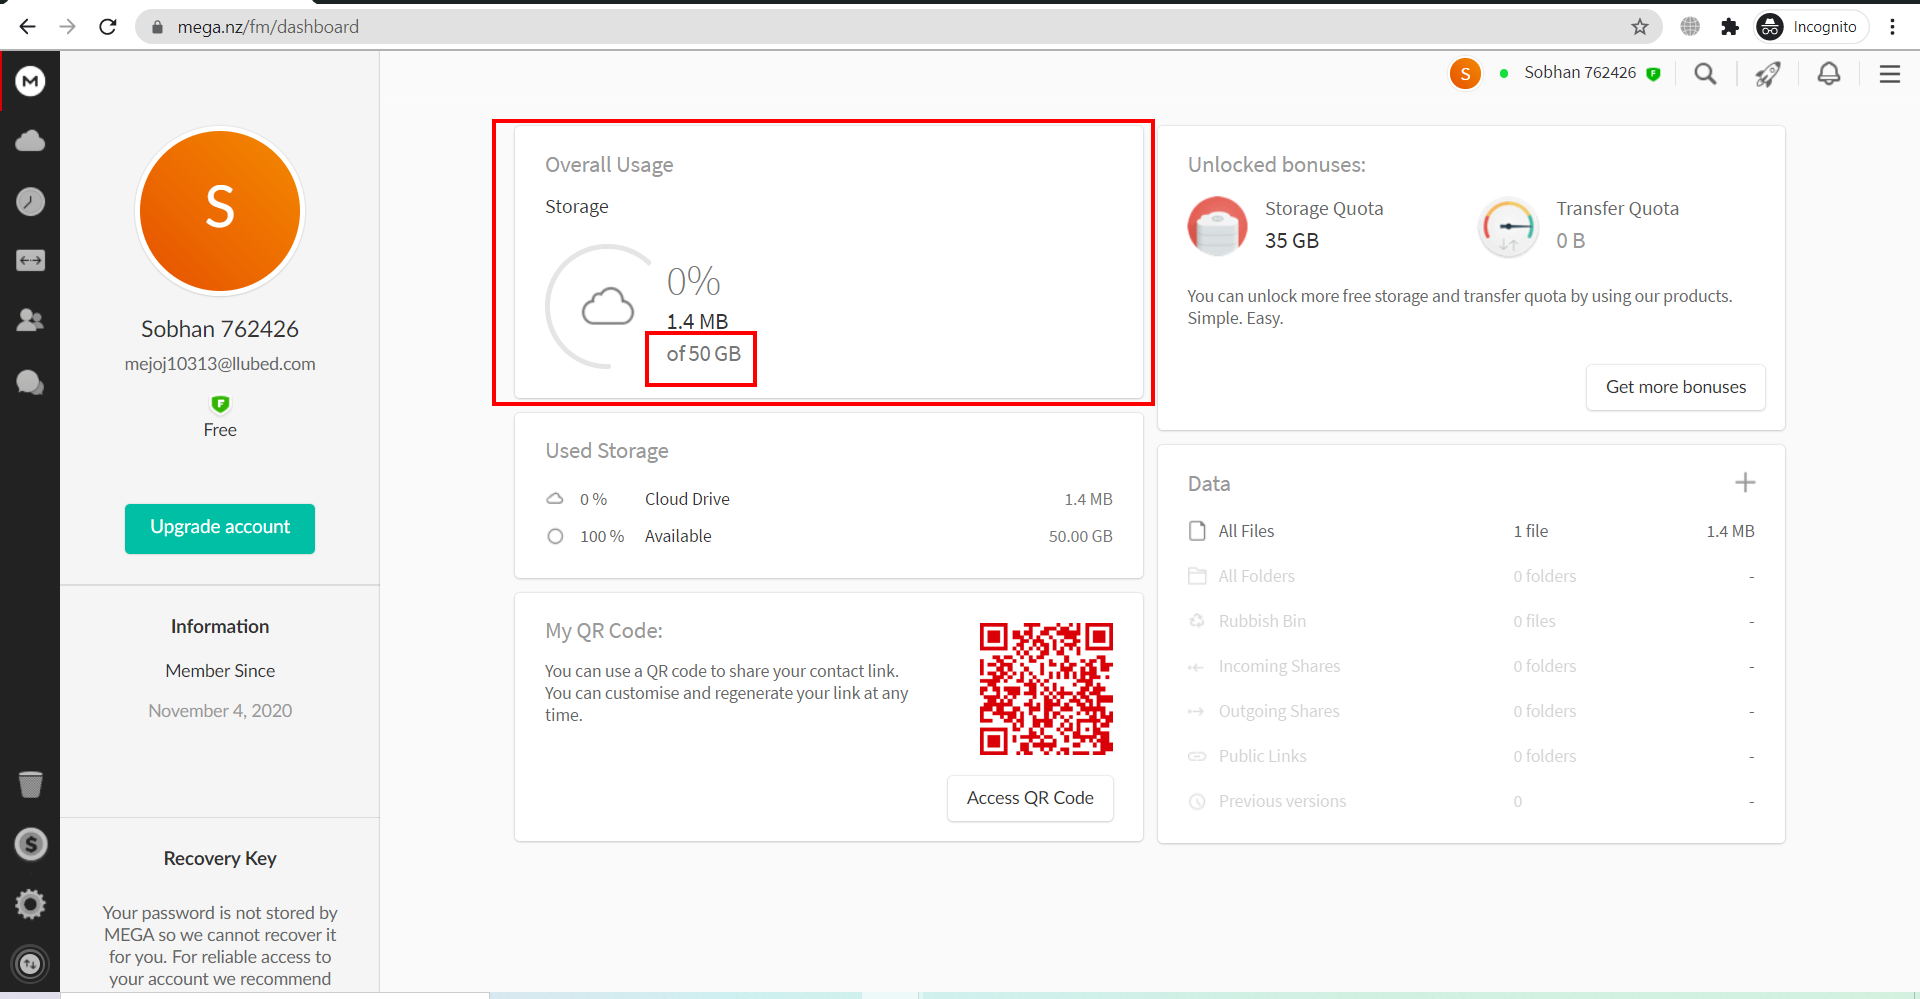Click the Free plan shield badge
This screenshot has width=1920, height=999.
click(220, 404)
